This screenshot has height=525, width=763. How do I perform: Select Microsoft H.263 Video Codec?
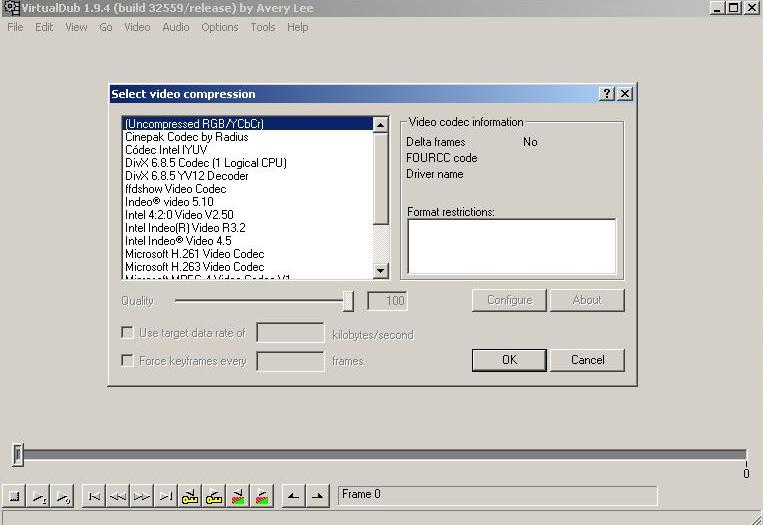248,267
